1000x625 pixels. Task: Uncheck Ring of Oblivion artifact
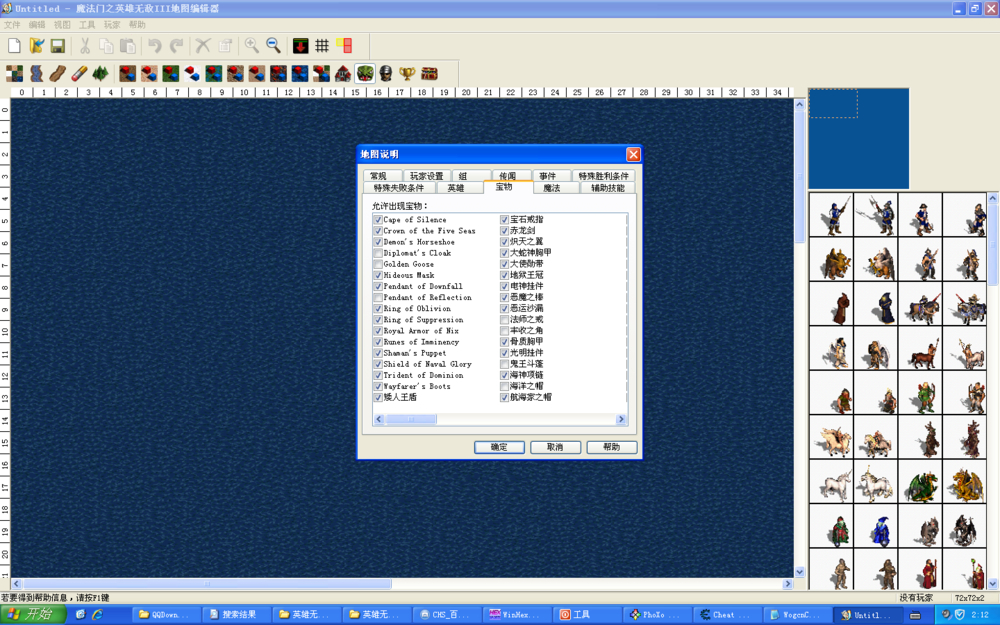click(x=378, y=309)
